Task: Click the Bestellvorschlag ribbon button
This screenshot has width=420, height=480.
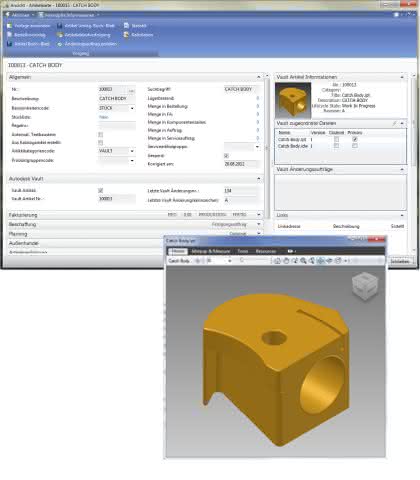Action: 26,35
